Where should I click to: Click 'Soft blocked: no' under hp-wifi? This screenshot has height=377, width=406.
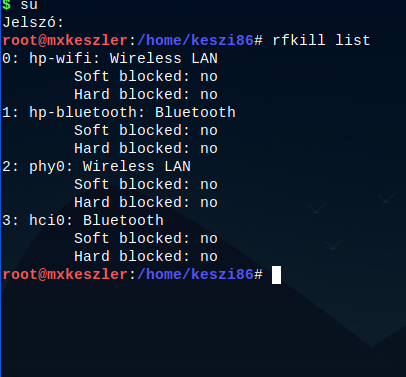[146, 77]
